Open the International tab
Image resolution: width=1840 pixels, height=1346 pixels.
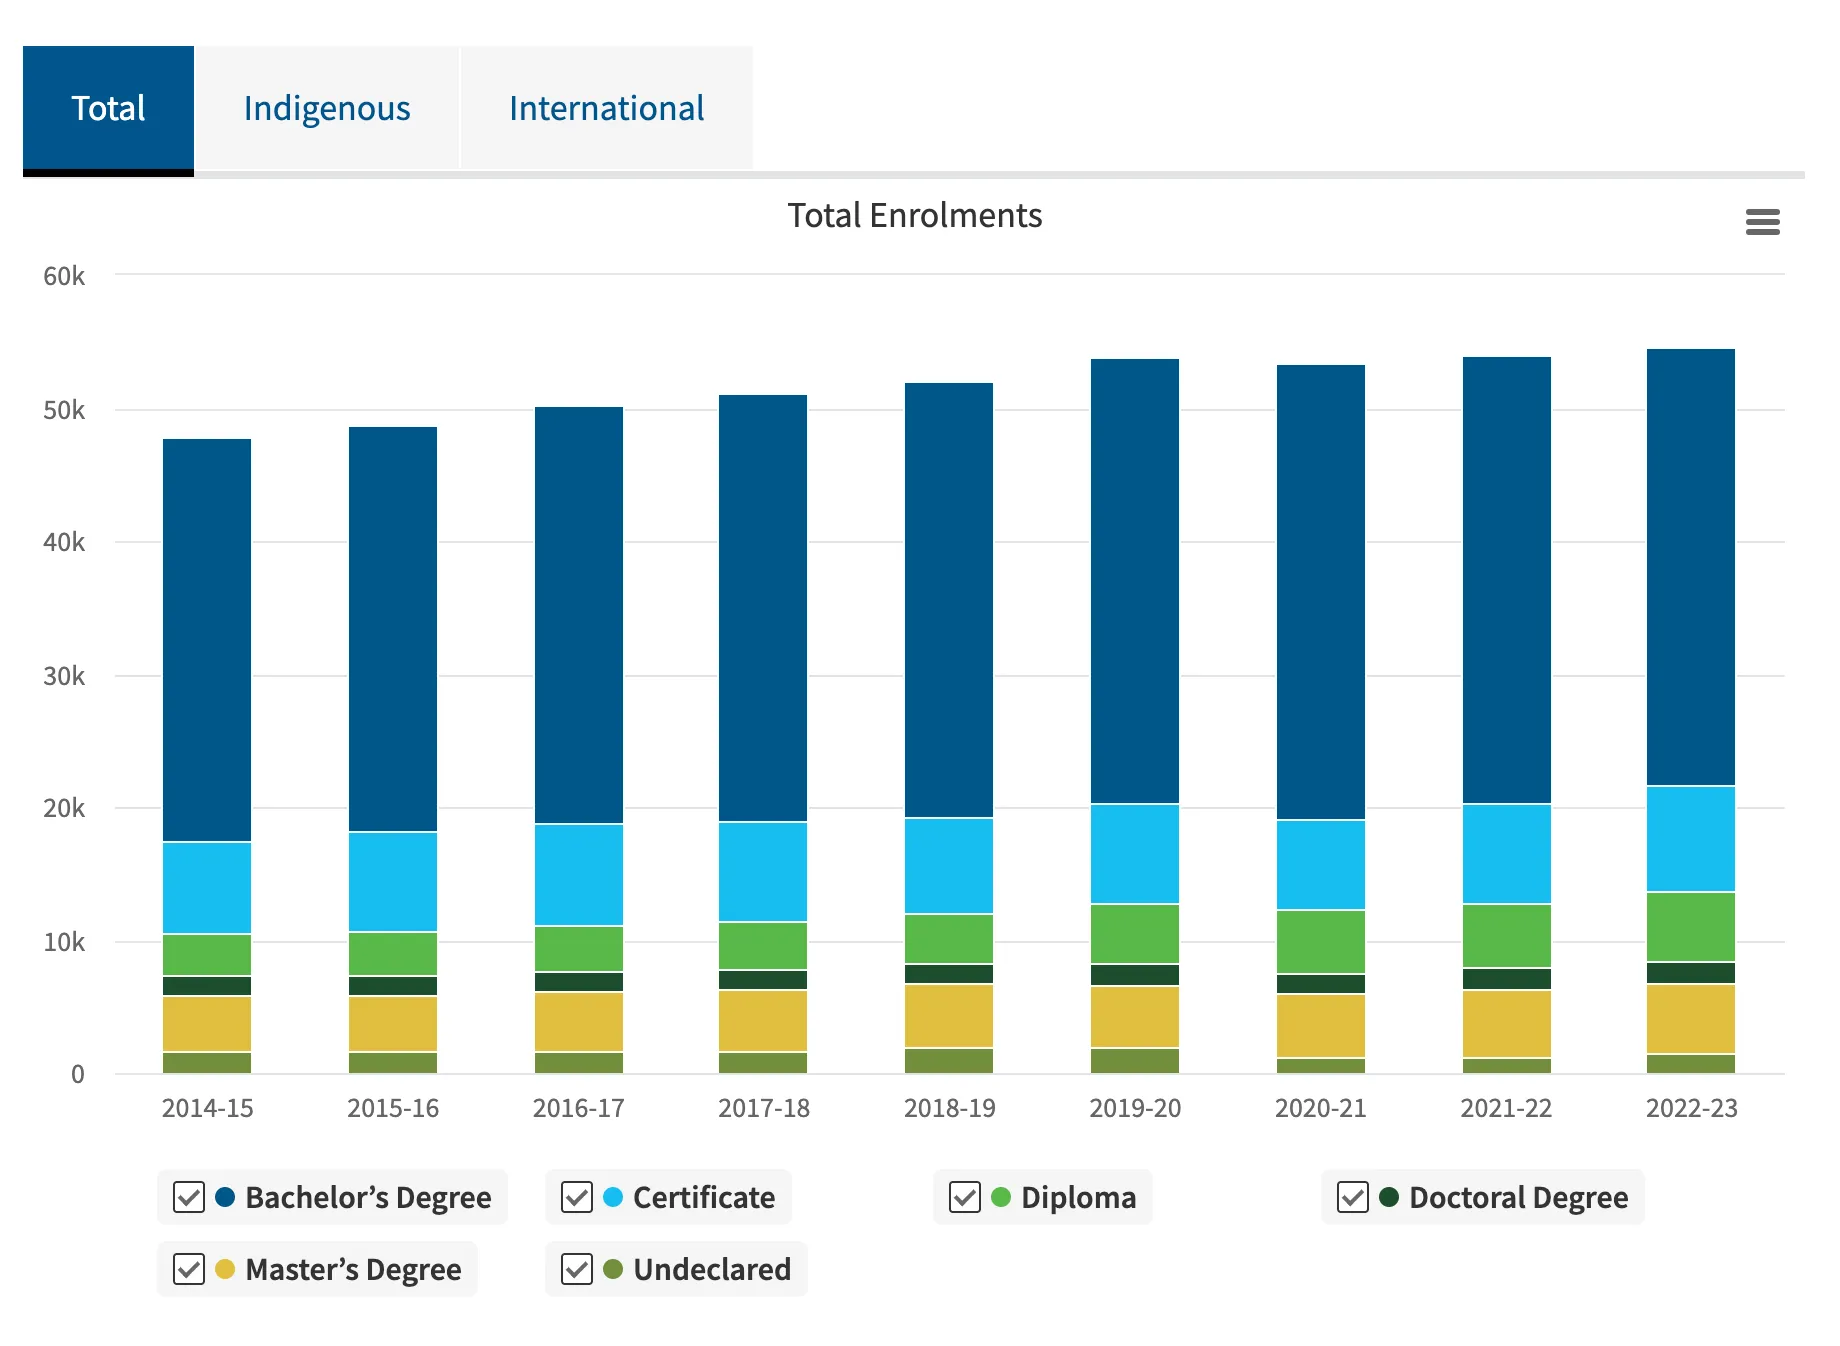pos(606,108)
